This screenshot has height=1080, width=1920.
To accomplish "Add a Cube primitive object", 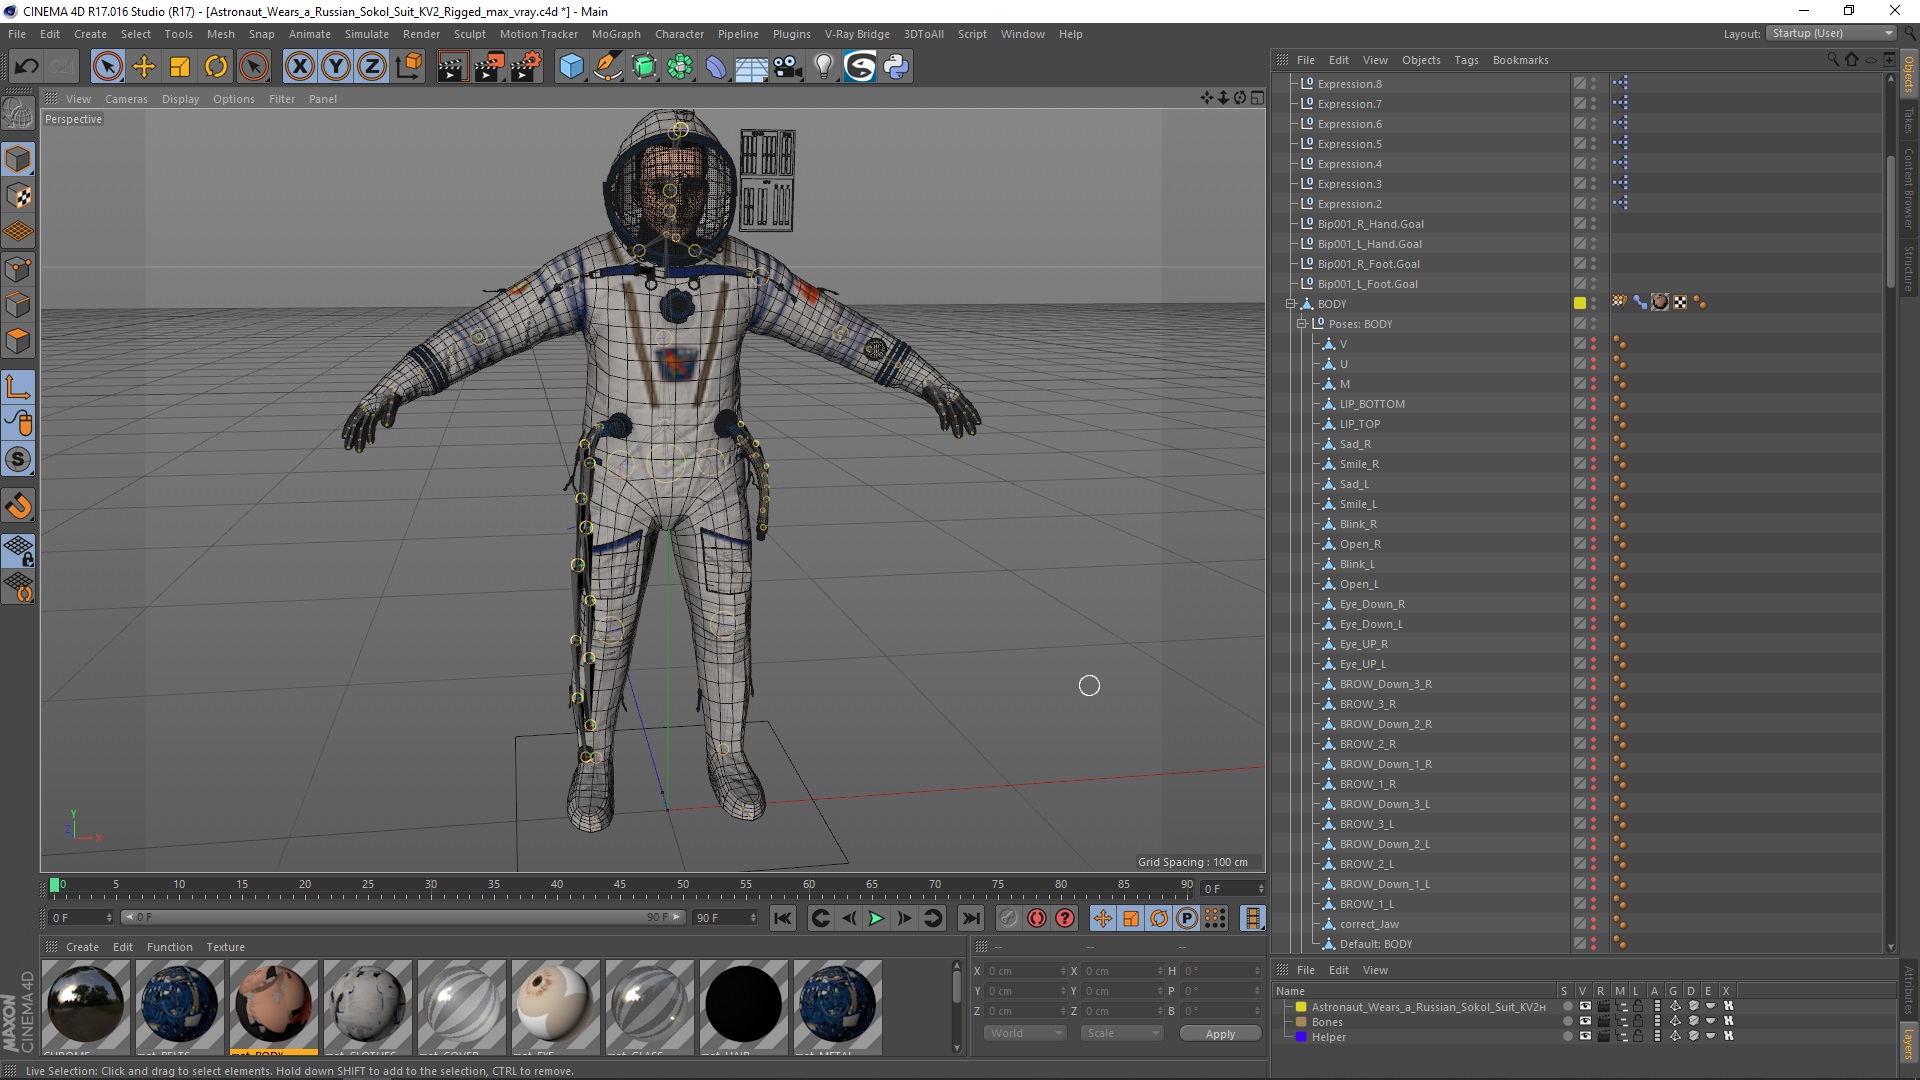I will tap(571, 67).
